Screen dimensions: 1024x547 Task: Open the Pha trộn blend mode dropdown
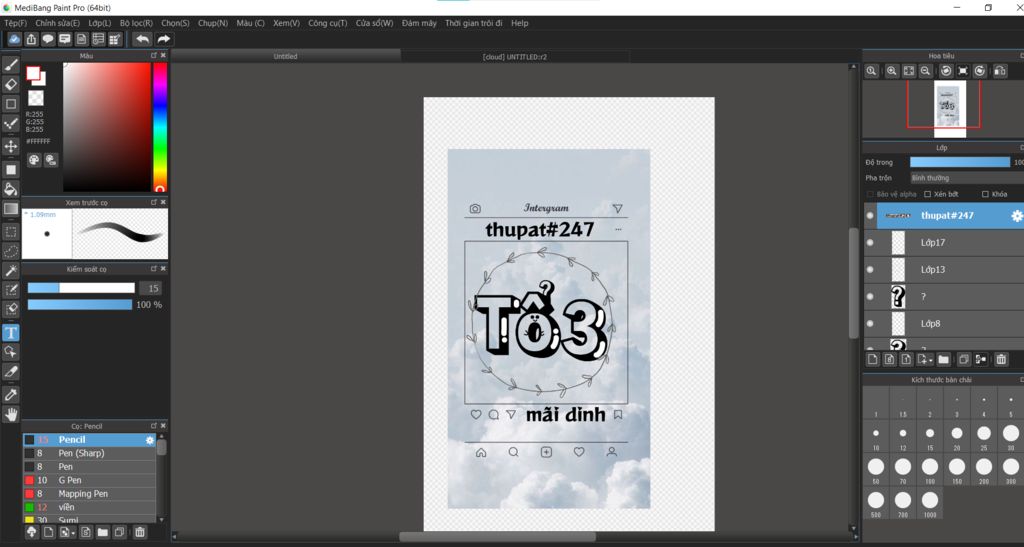click(967, 178)
